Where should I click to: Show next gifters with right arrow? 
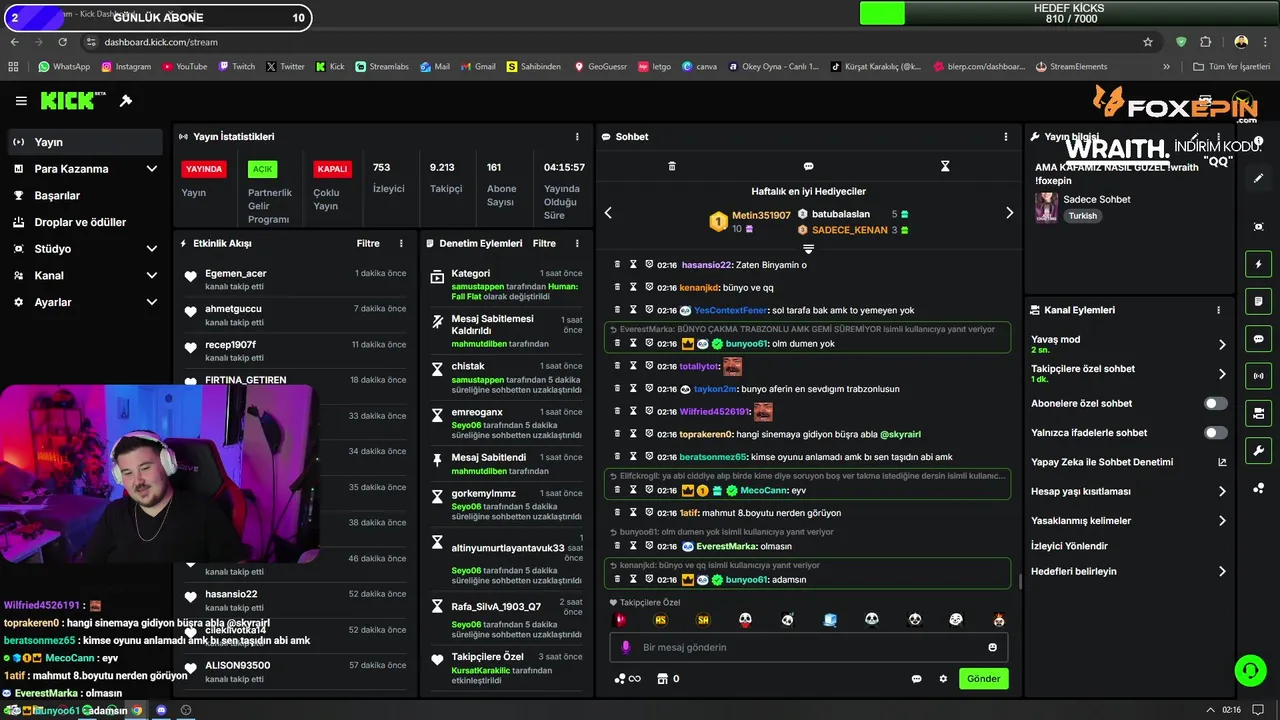(x=1009, y=213)
